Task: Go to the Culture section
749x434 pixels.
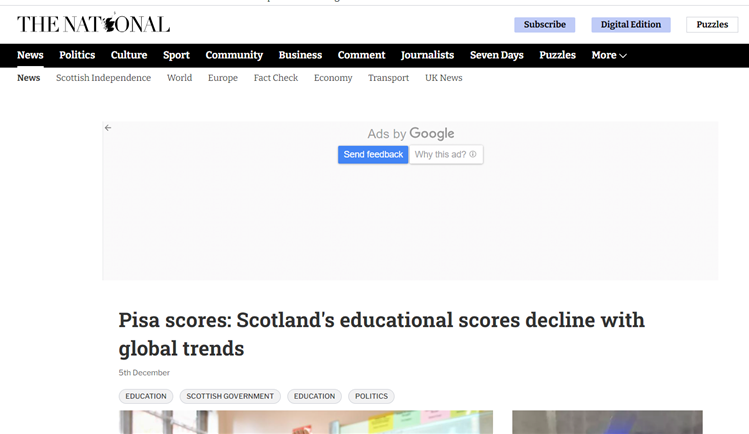Action: coord(129,55)
